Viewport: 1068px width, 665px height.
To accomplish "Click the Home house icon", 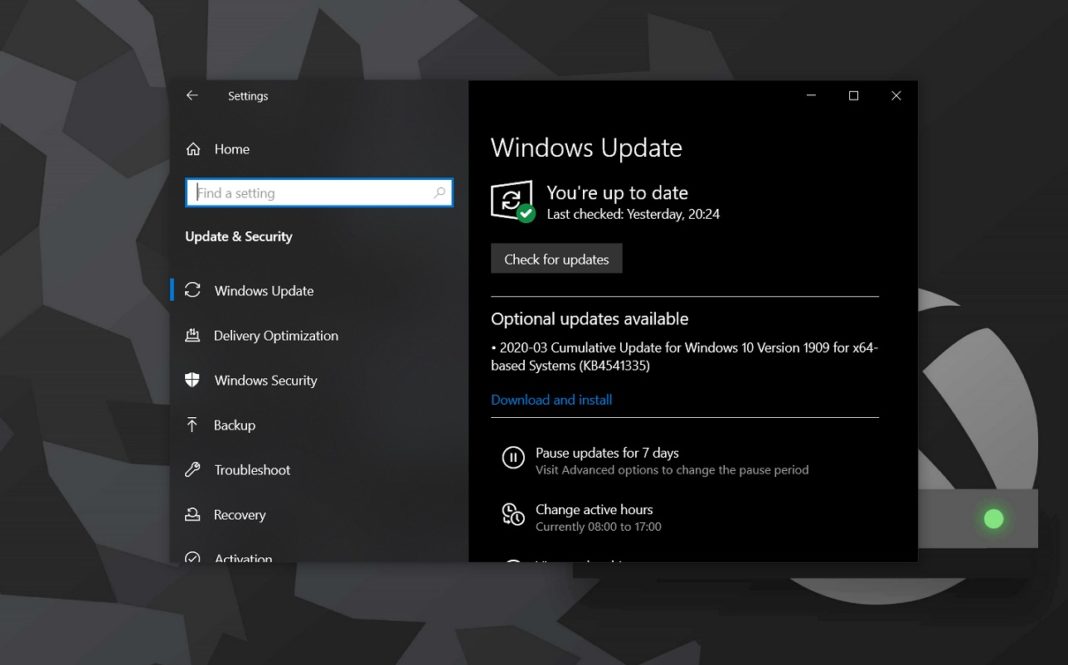I will 193,148.
